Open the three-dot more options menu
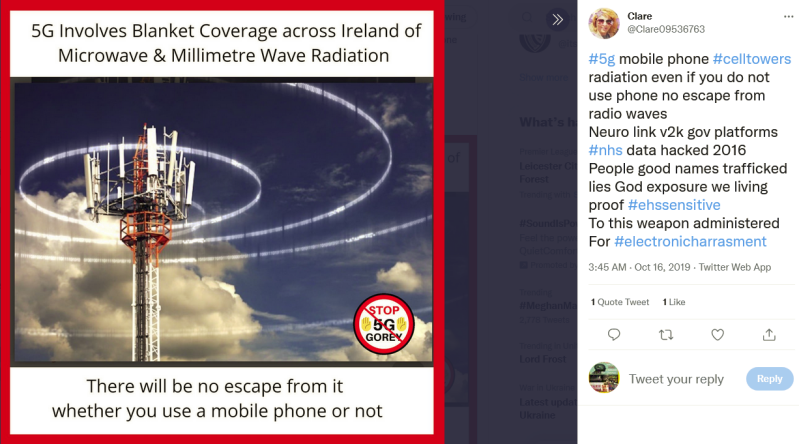The image size is (799, 444). 788,16
